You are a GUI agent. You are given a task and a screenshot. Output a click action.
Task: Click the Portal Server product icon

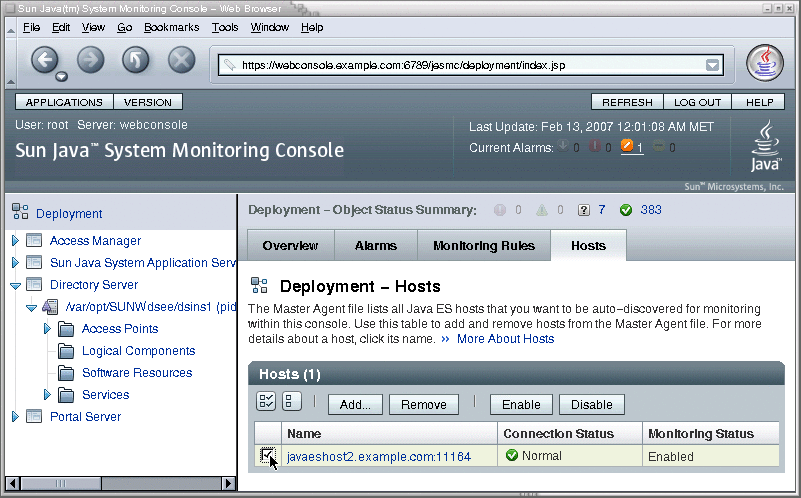[x=34, y=416]
